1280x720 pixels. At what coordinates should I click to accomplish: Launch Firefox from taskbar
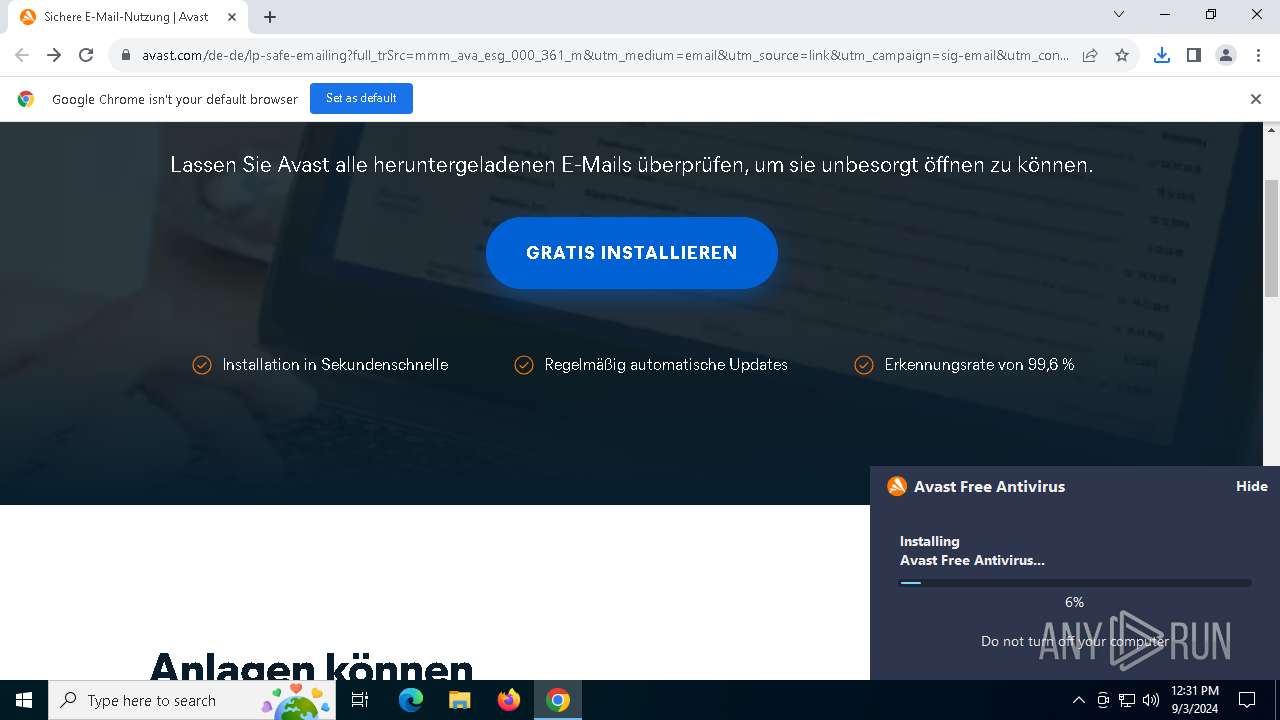pos(509,700)
